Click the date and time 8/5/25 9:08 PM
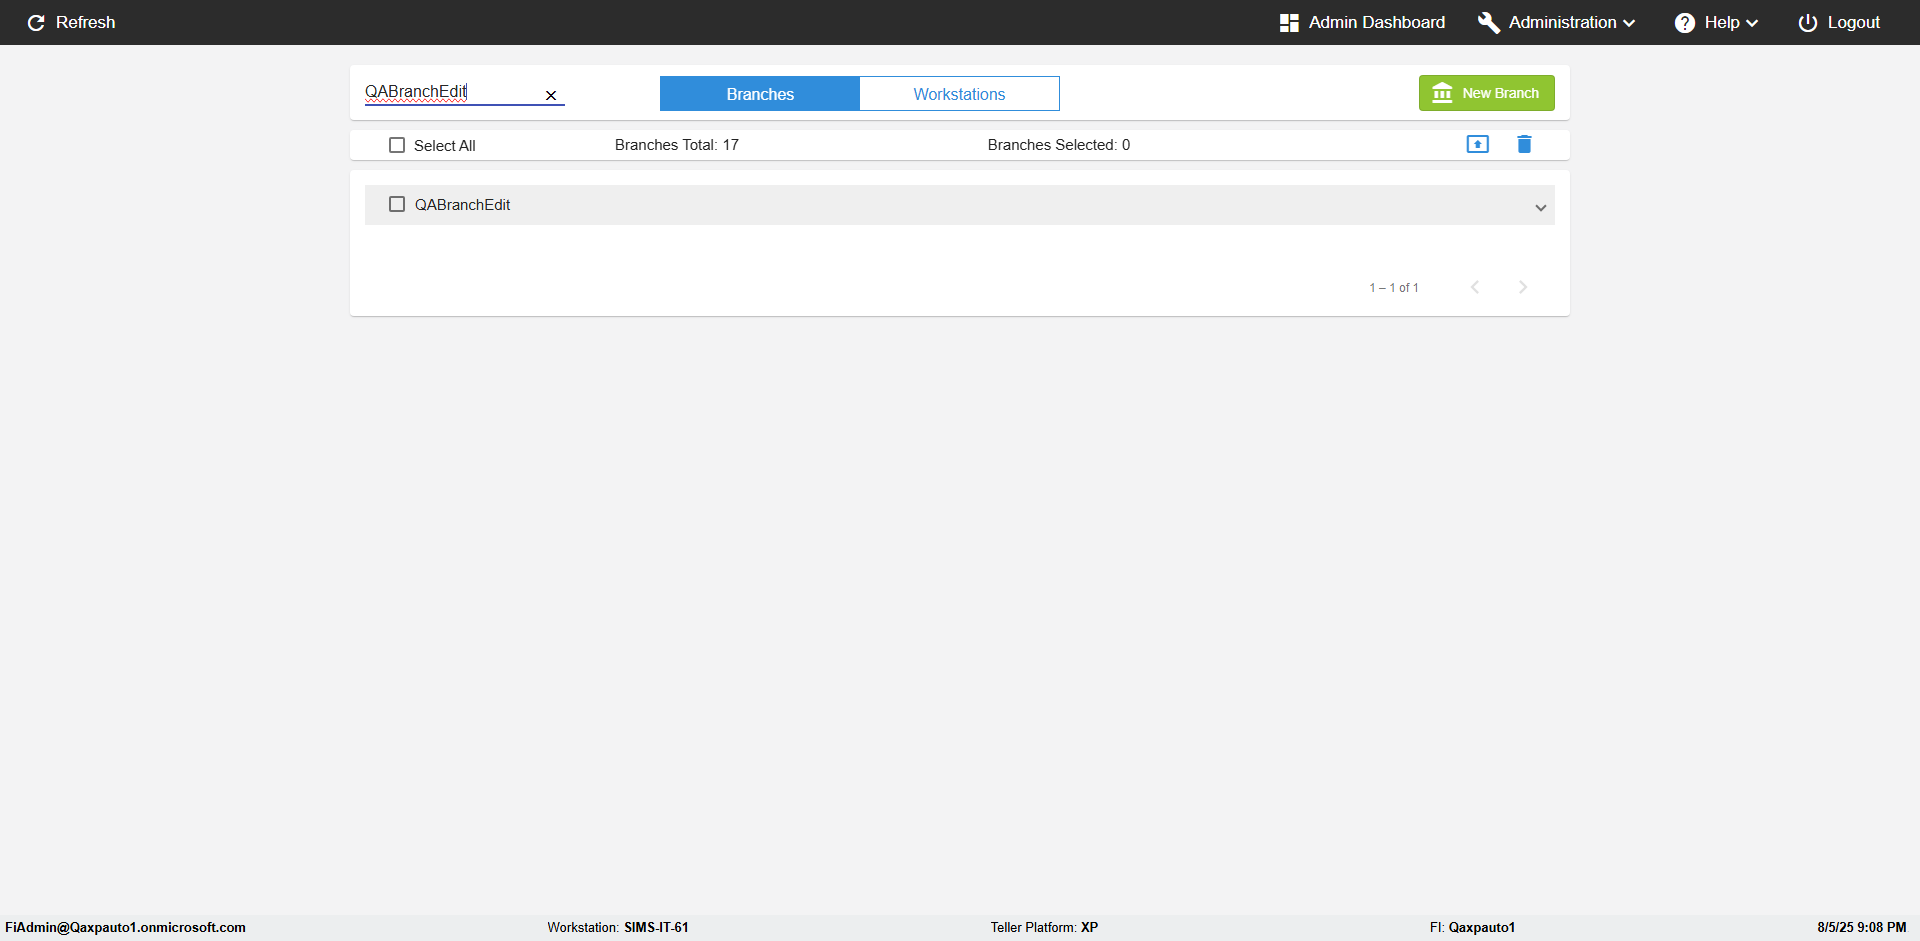Image resolution: width=1920 pixels, height=941 pixels. (x=1862, y=927)
